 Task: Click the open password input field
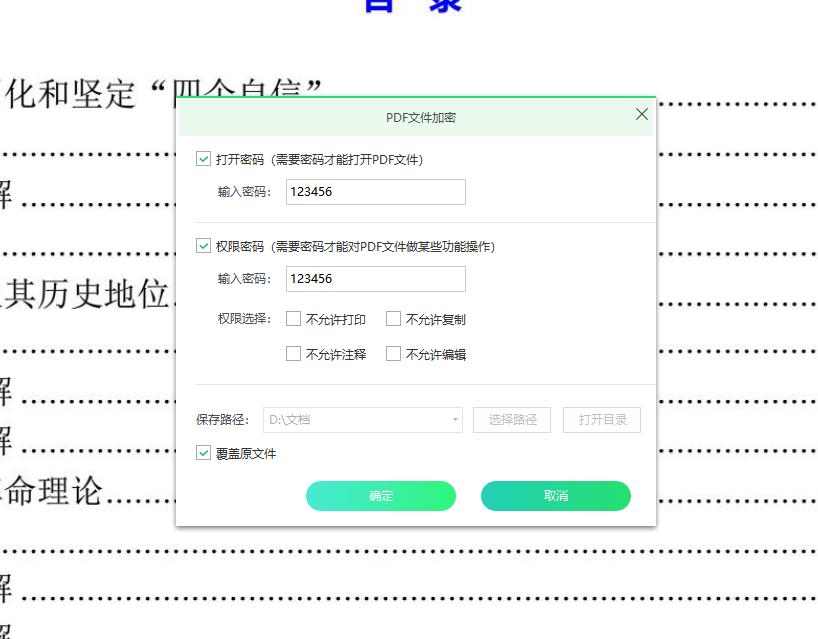pyautogui.click(x=376, y=192)
